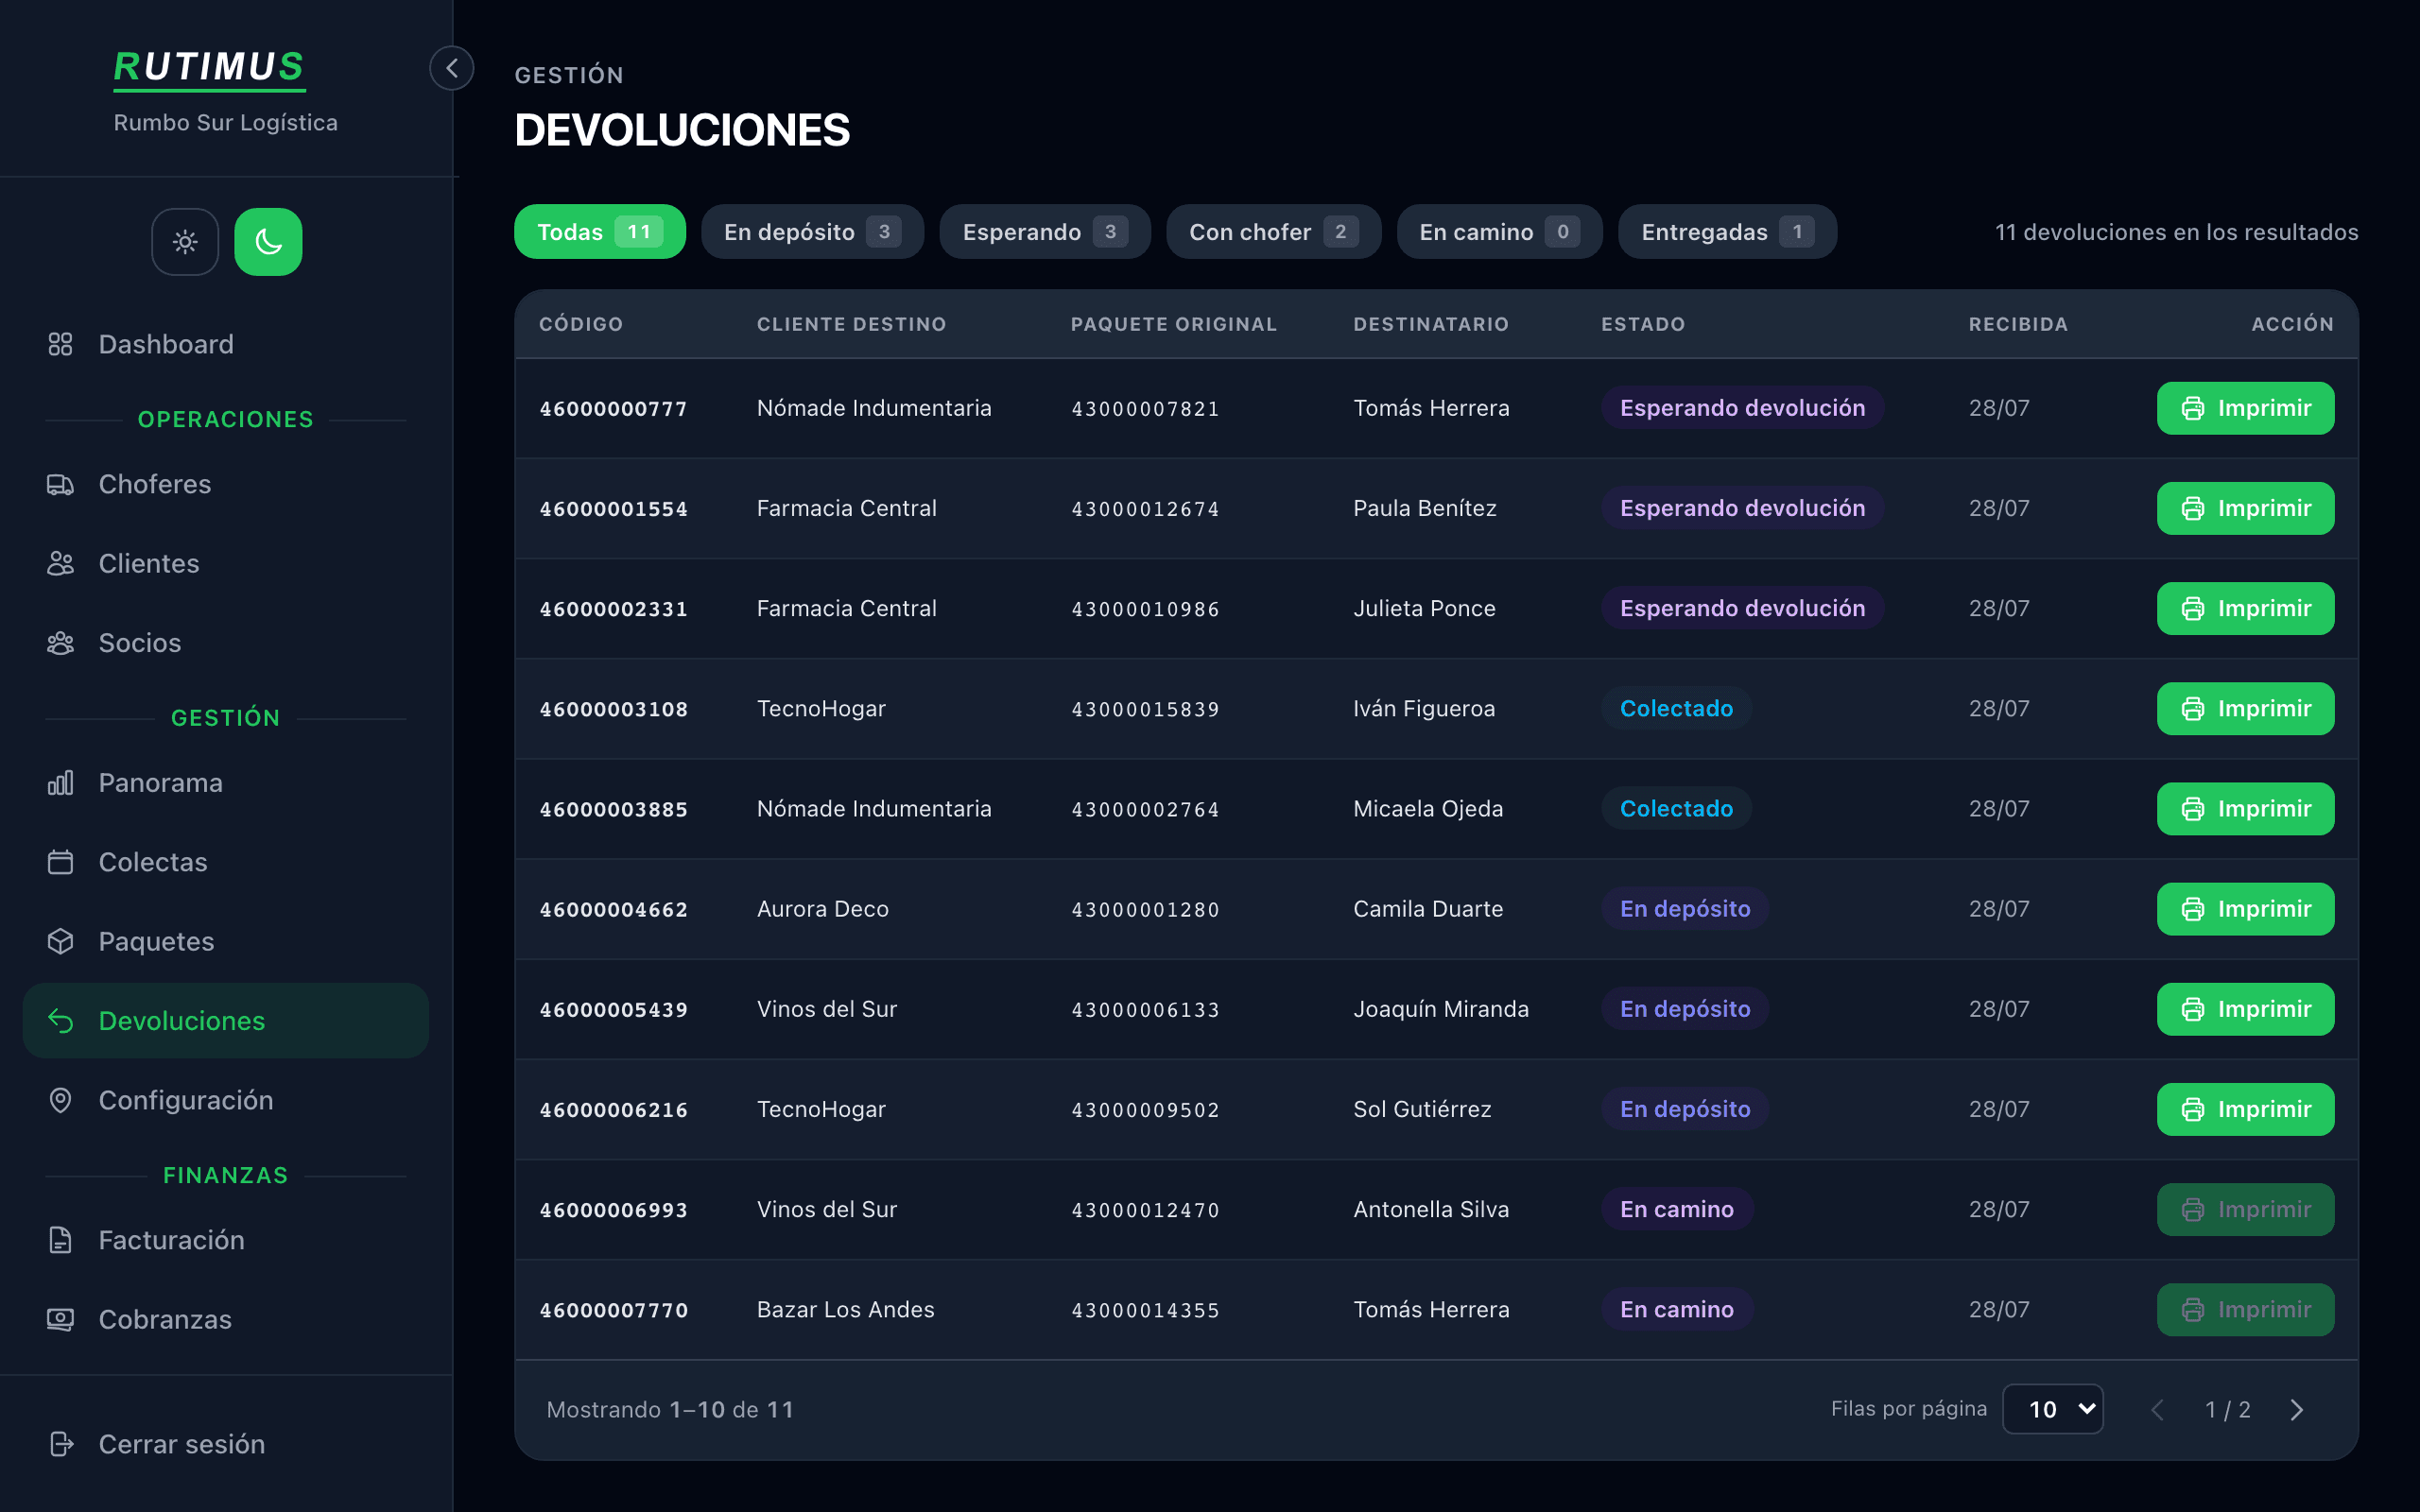Click recipient Julieta Ponce
This screenshot has height=1512, width=2420.
(x=1424, y=608)
